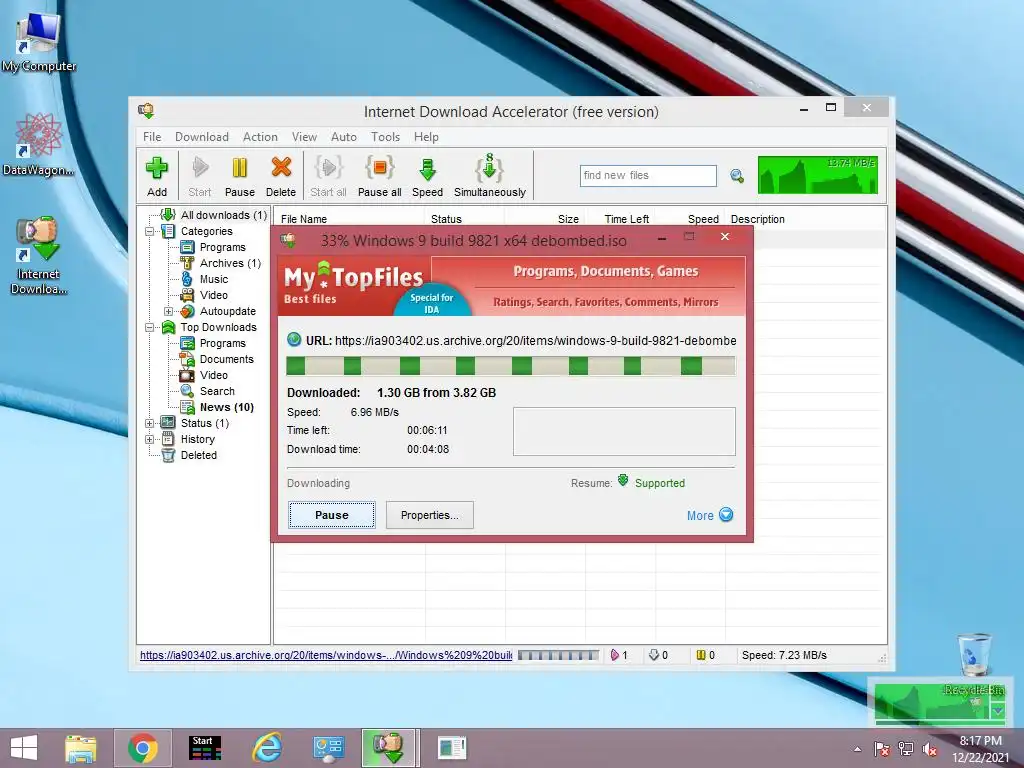1024x768 pixels.
Task: Select the History tree item
Action: 197,440
